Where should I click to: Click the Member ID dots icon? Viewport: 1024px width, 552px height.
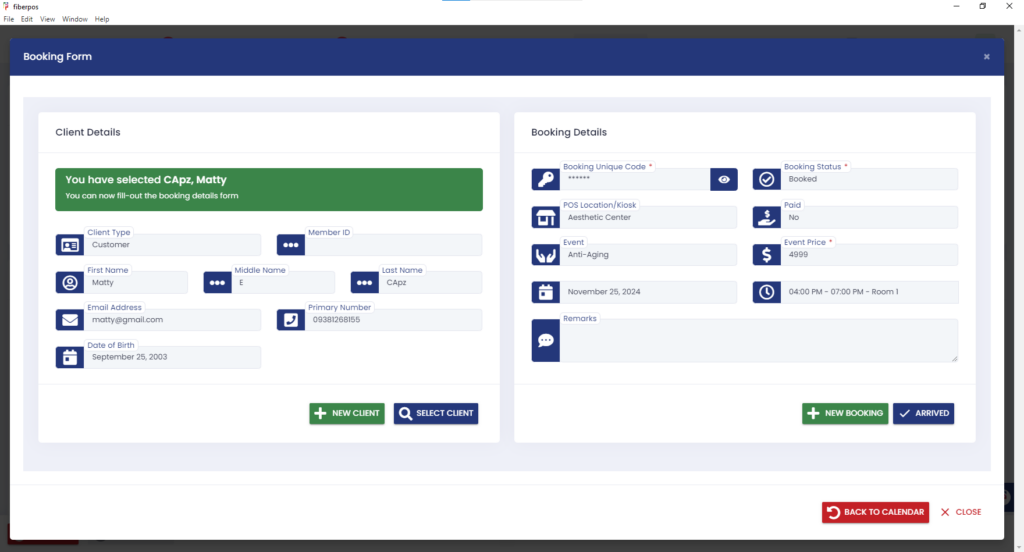click(291, 245)
